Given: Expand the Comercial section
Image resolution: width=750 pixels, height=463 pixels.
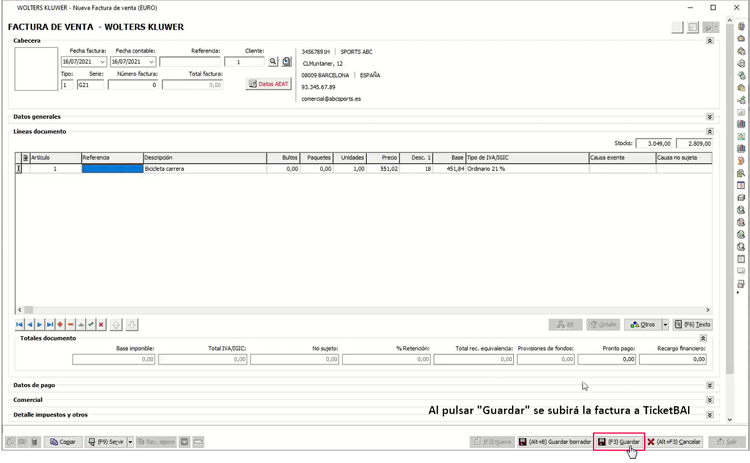Looking at the screenshot, I should coord(710,400).
